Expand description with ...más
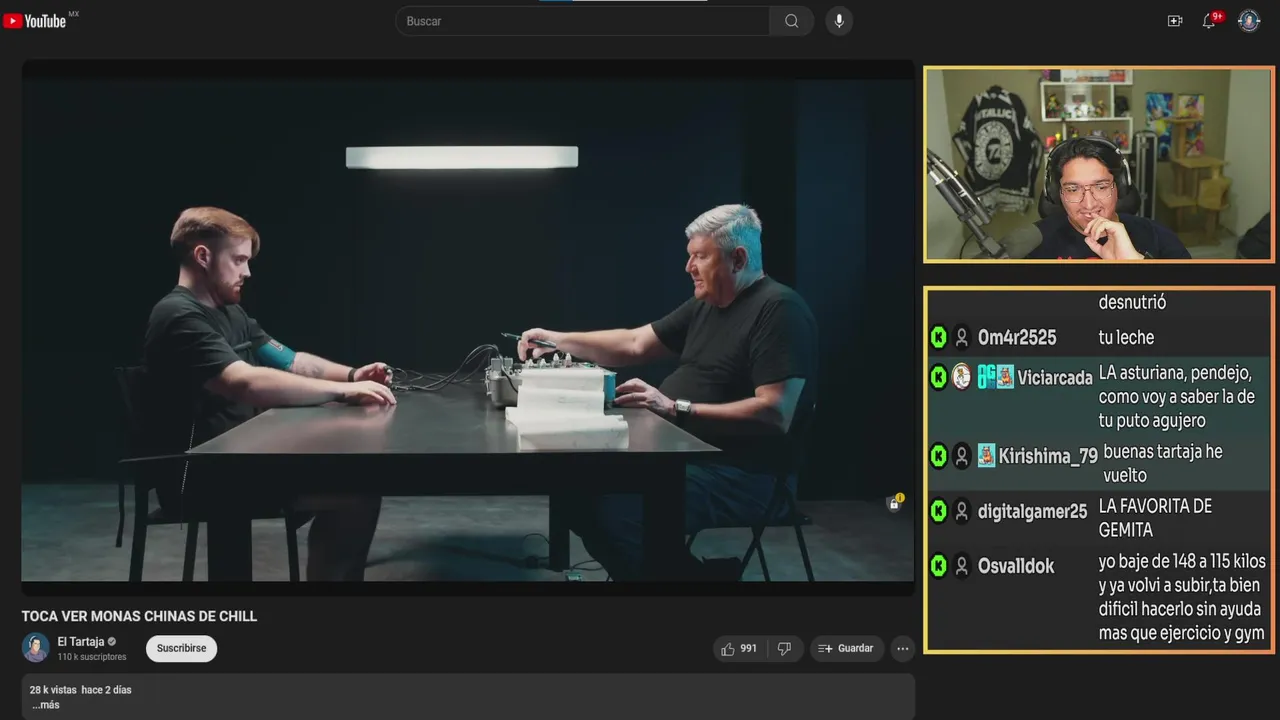Screen dimensions: 1280x720 (45, 705)
